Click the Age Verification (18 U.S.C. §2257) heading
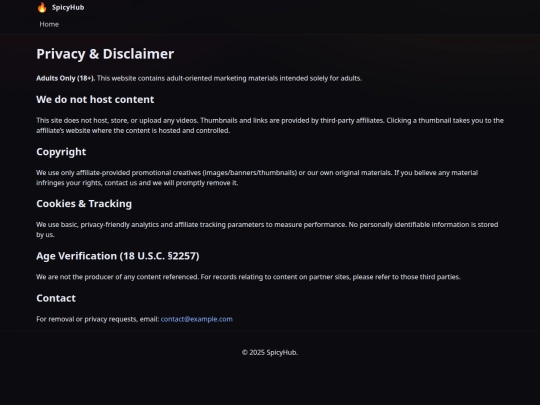Image resolution: width=540 pixels, height=405 pixels. click(x=118, y=256)
